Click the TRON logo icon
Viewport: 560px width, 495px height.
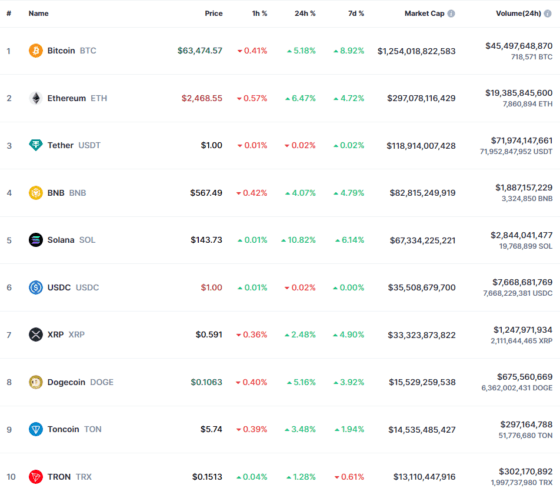point(36,477)
